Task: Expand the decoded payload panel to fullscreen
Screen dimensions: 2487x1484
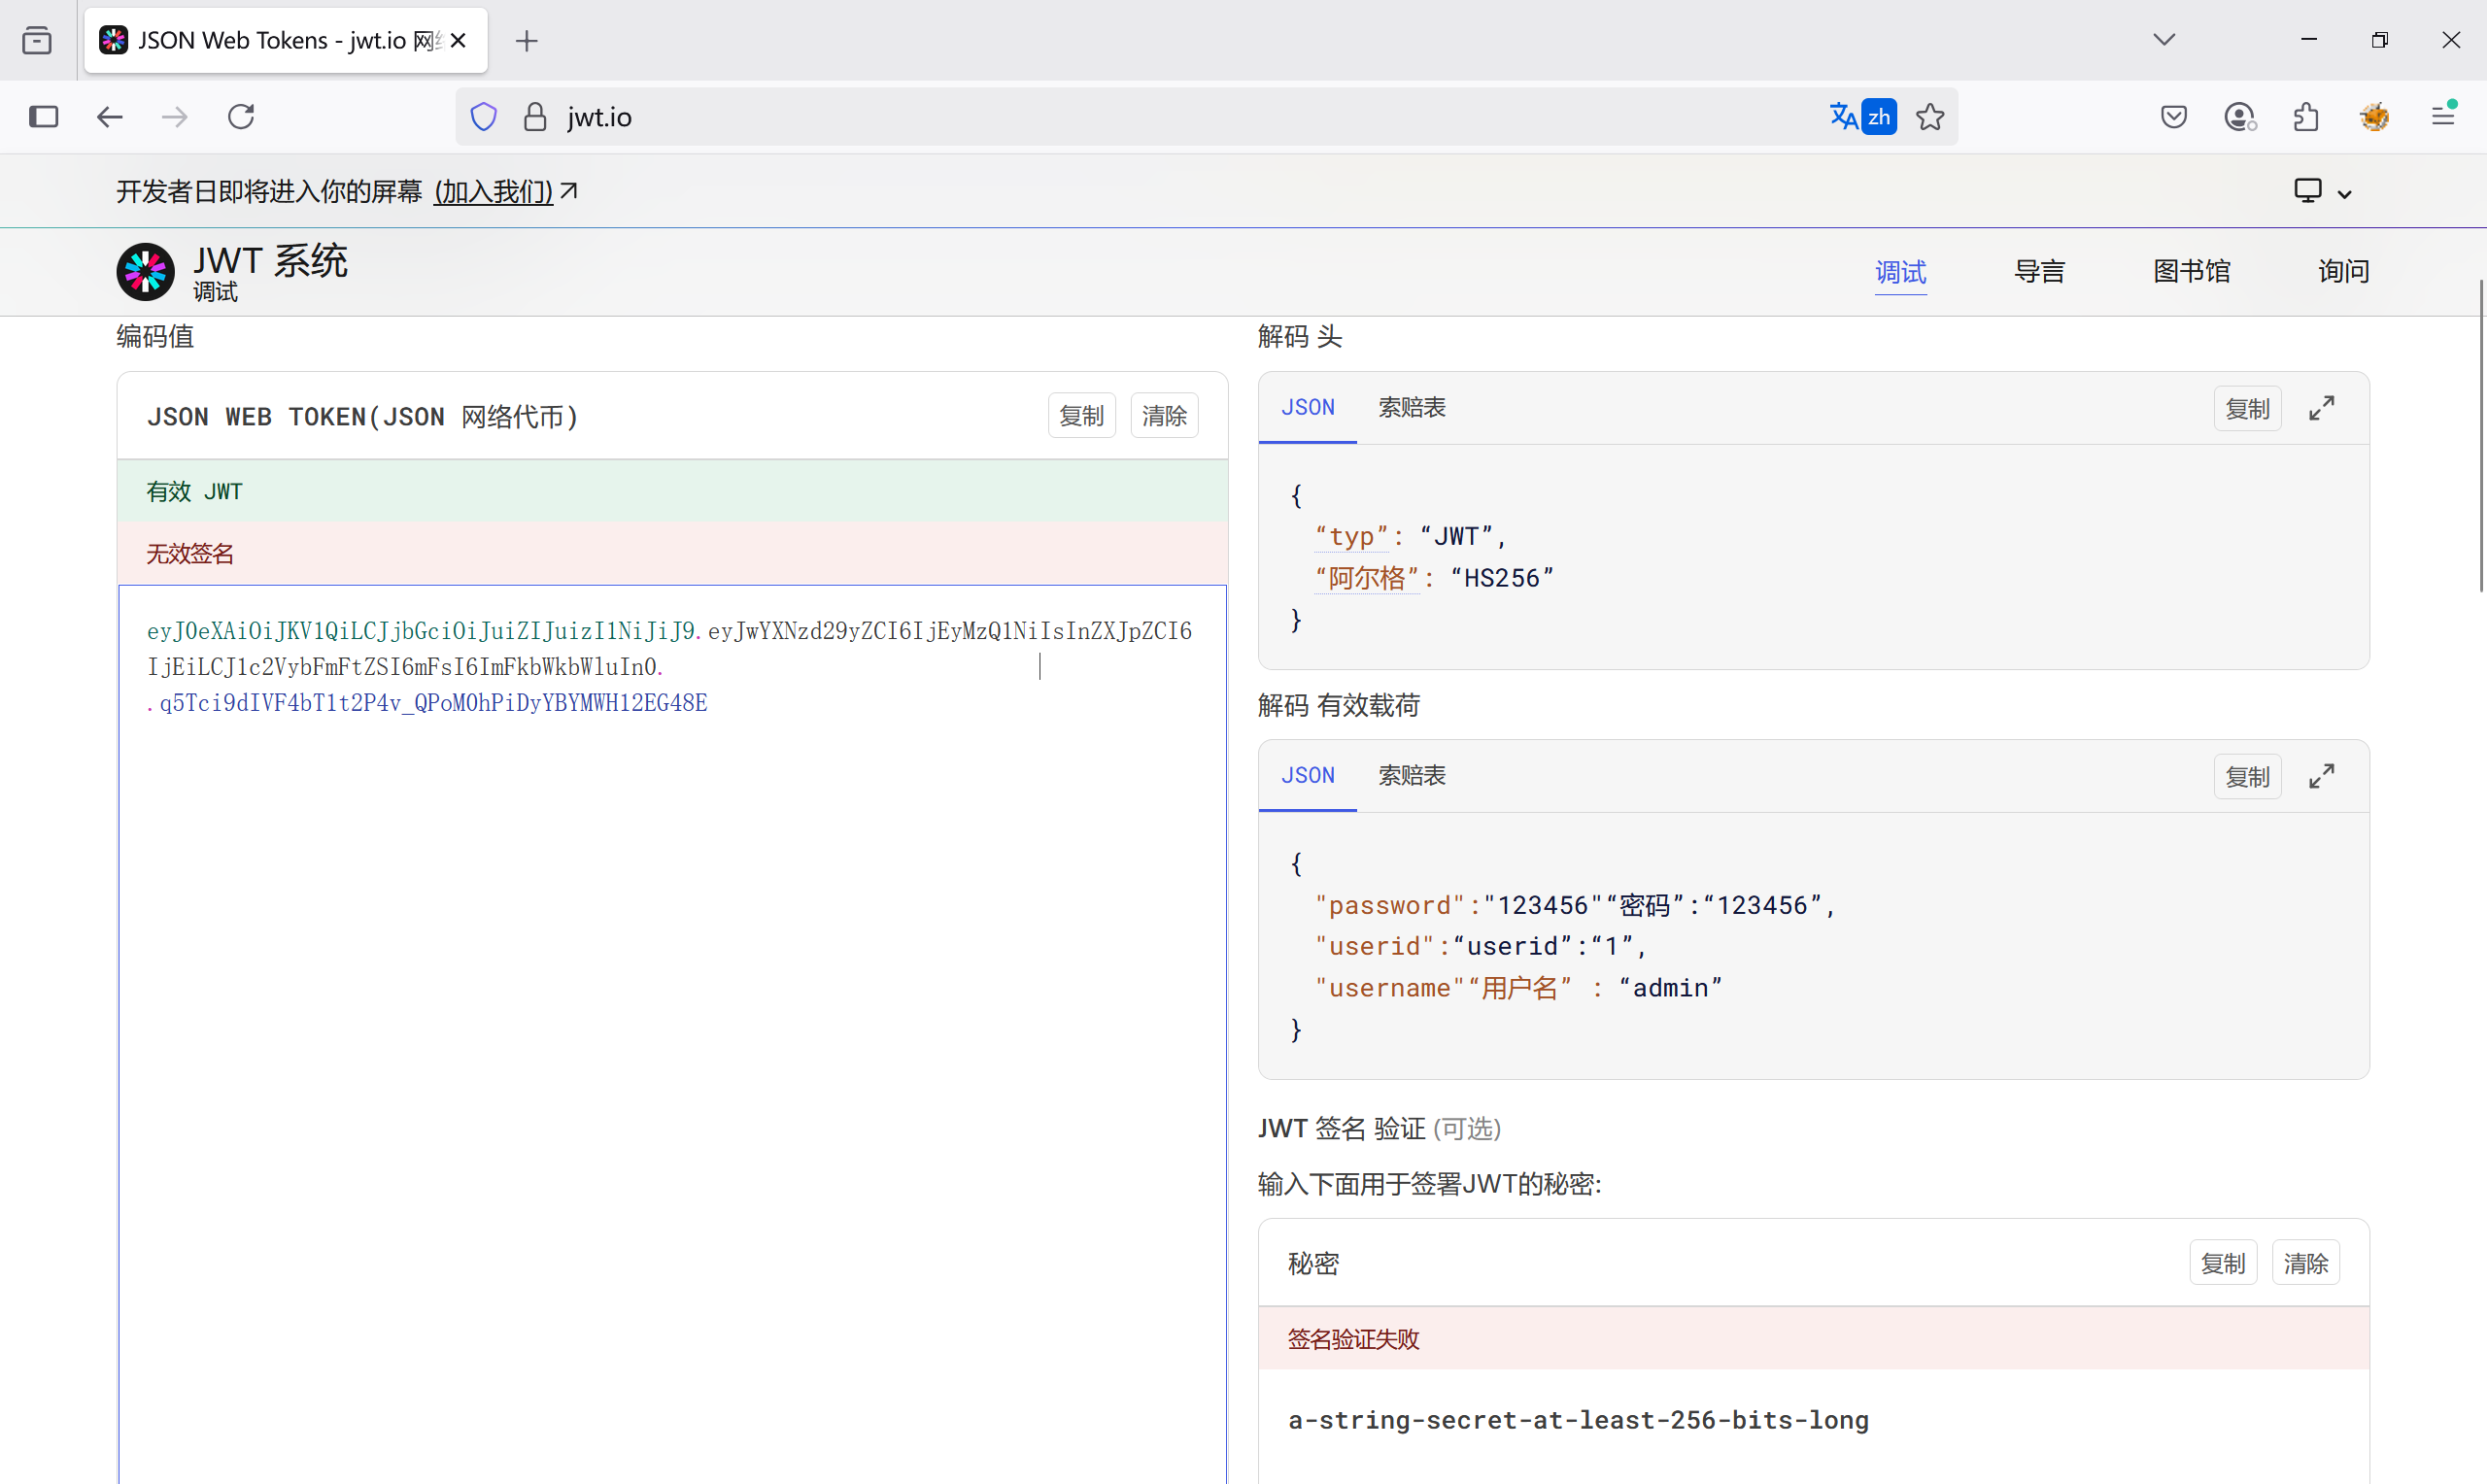Action: tap(2321, 776)
